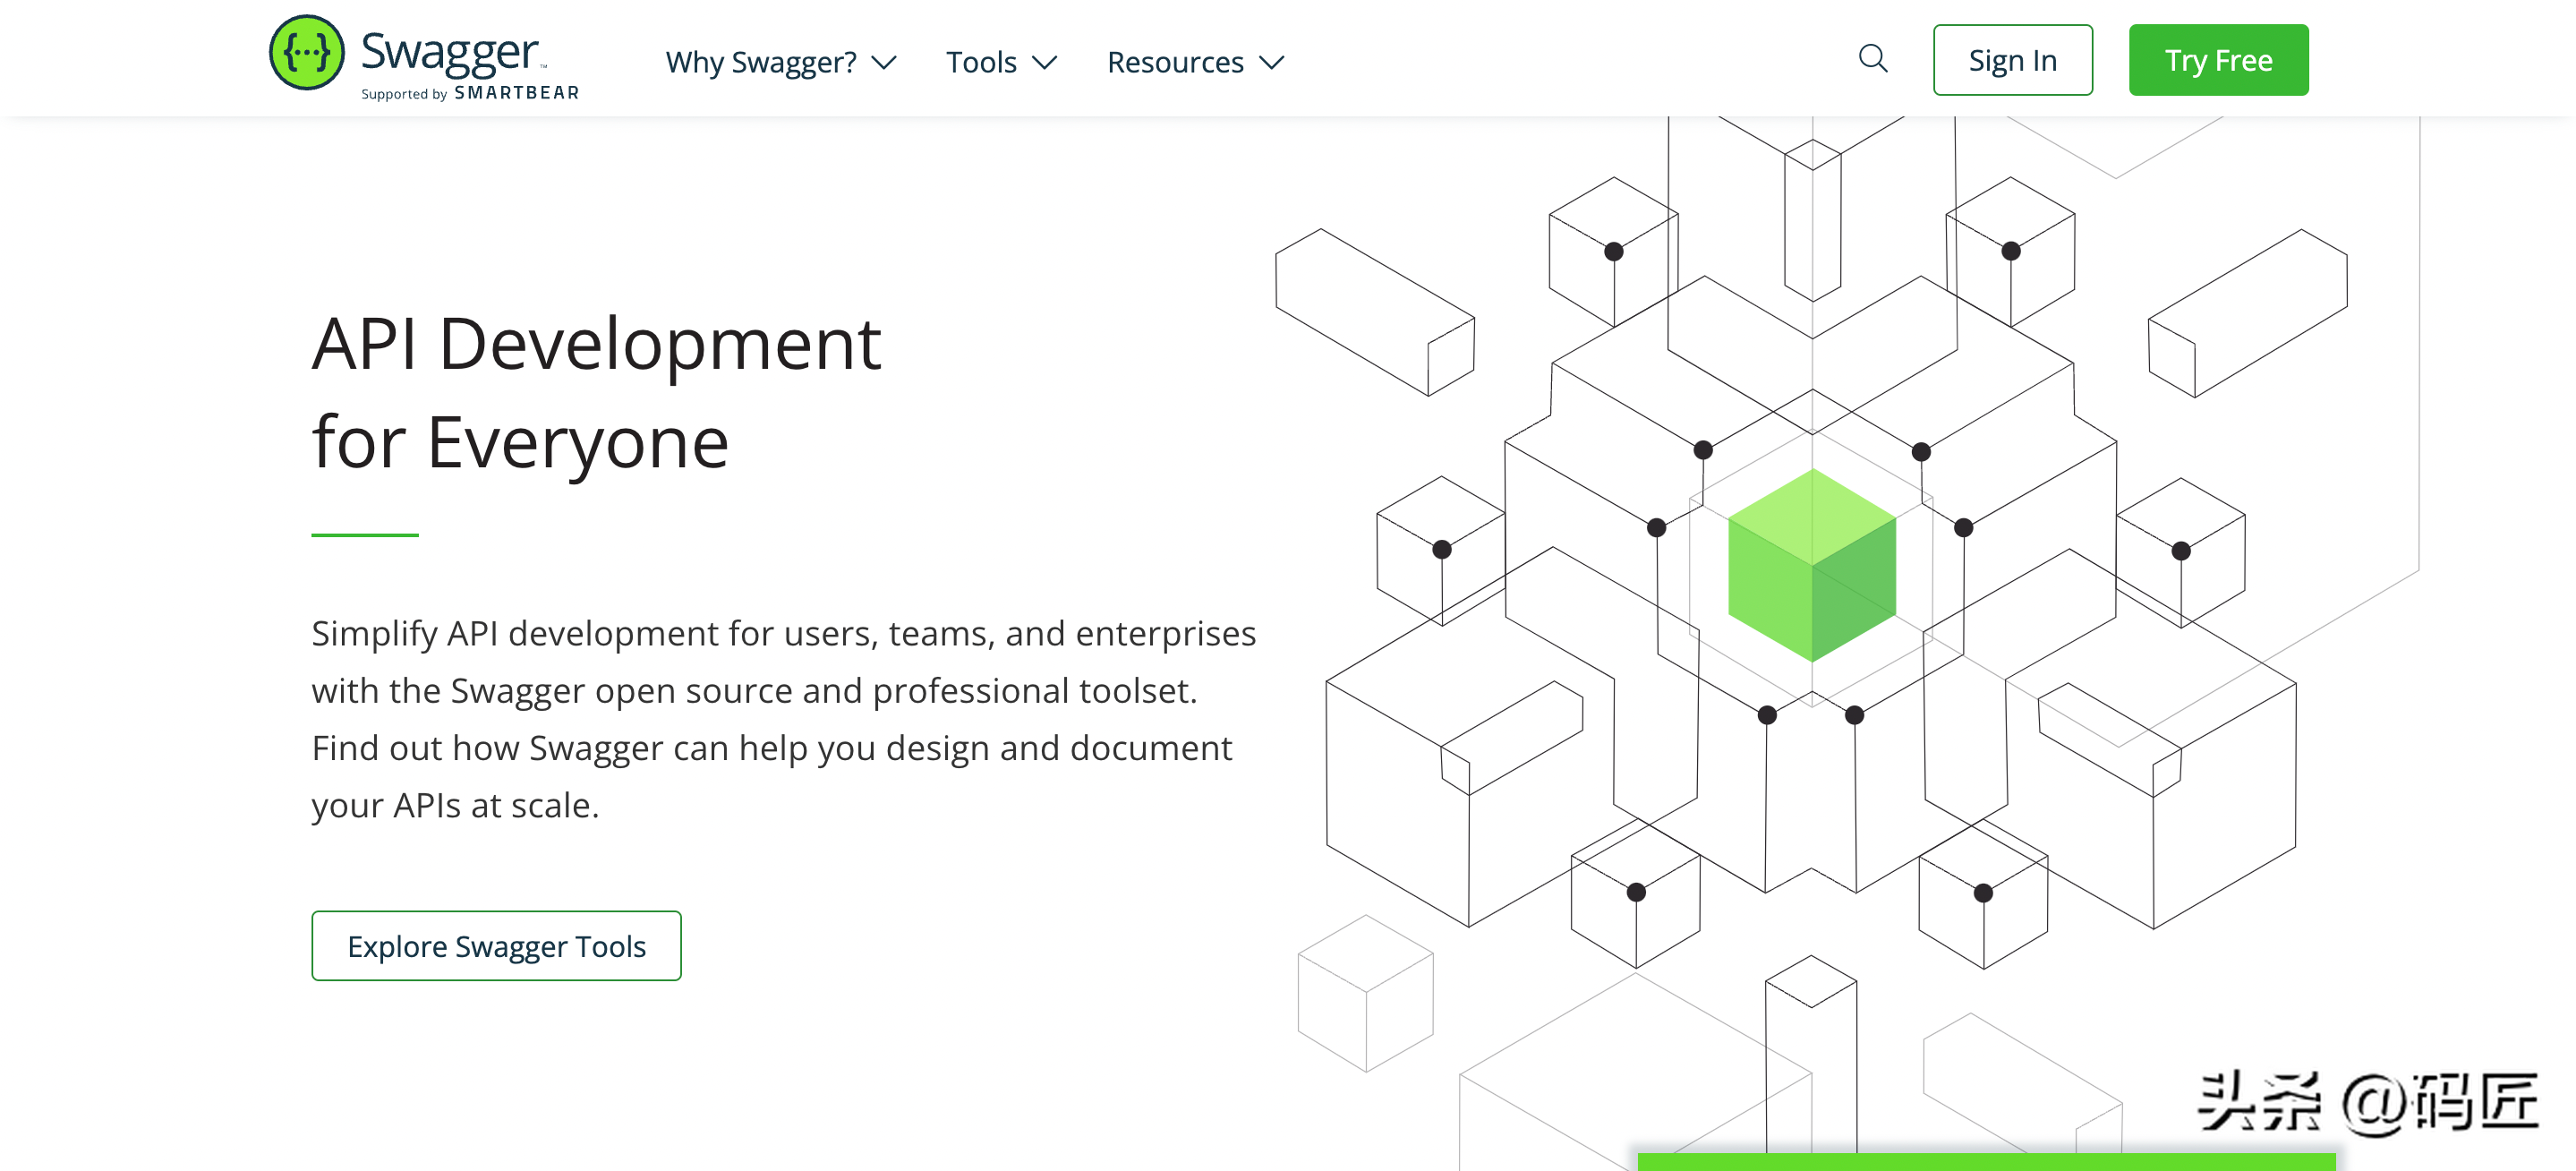Click the green Try Free button
The image size is (2576, 1171).
(2218, 60)
